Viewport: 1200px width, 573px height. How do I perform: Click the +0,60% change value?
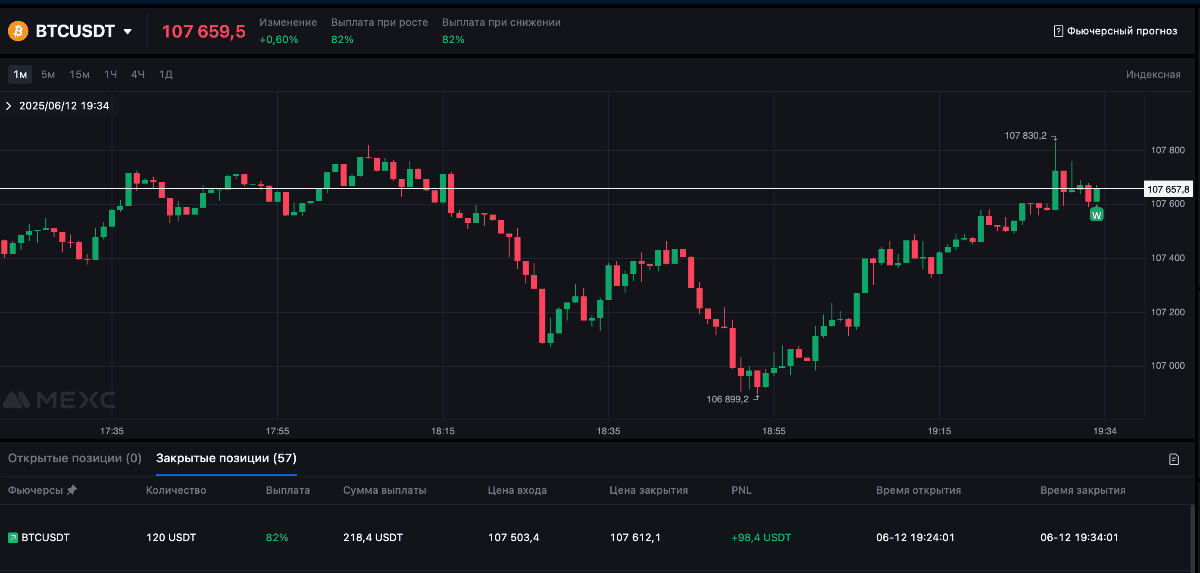(x=279, y=40)
